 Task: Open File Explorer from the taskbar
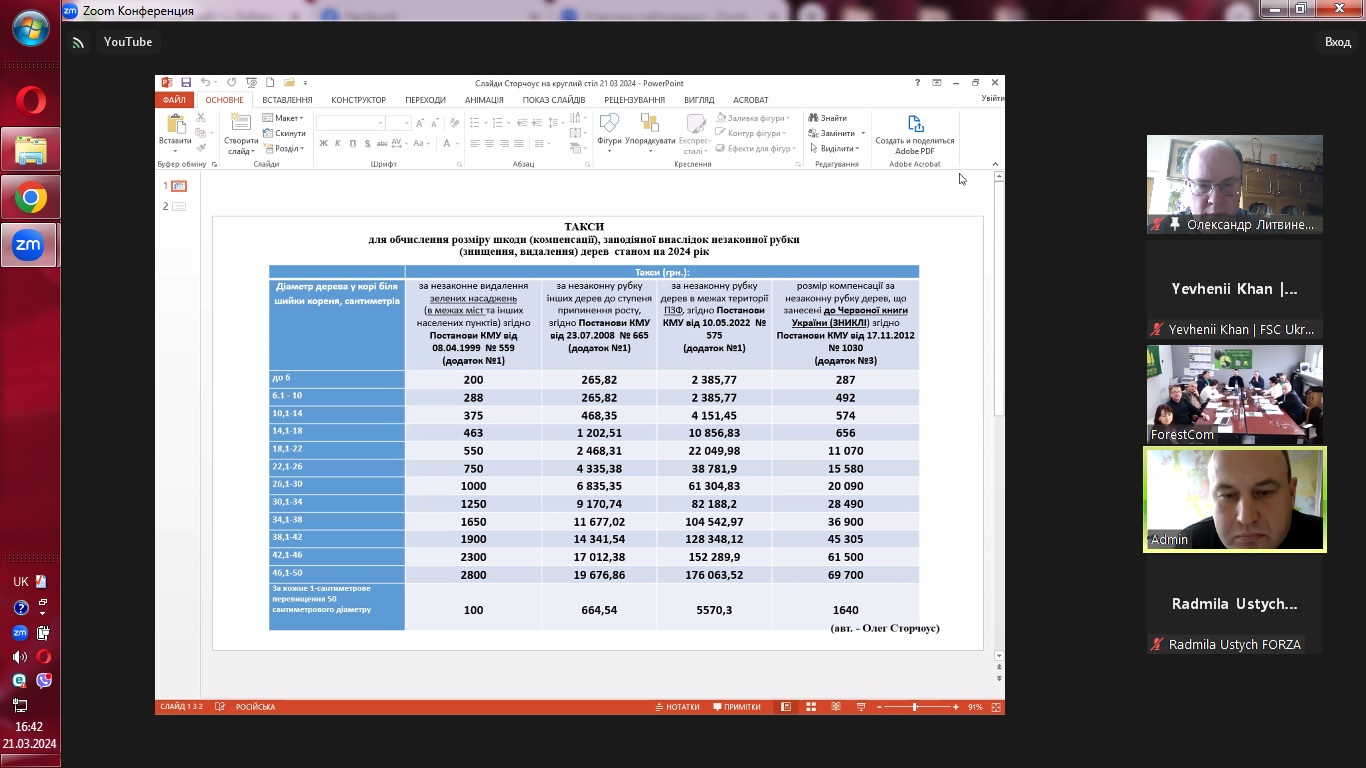click(x=30, y=150)
